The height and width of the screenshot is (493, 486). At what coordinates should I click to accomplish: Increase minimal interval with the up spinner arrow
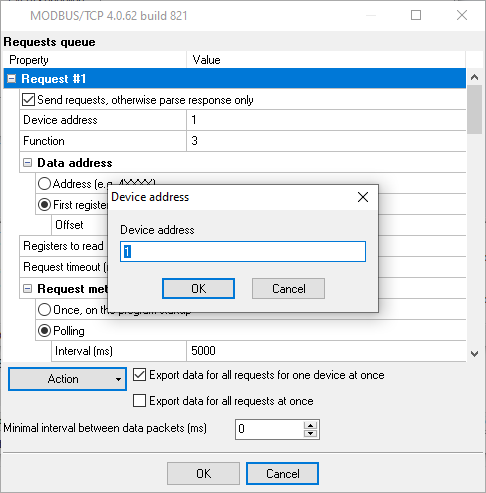point(310,425)
